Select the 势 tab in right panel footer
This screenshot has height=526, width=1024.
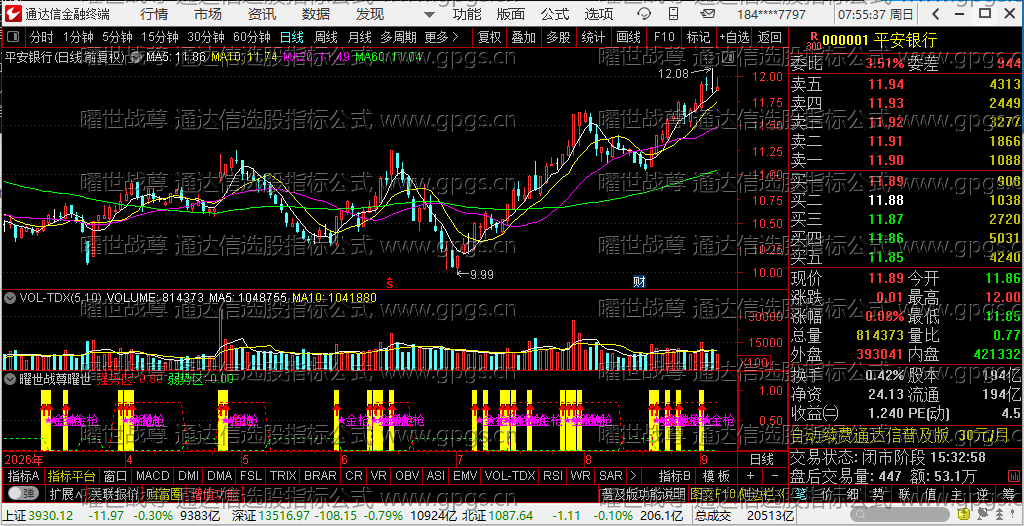click(x=878, y=493)
